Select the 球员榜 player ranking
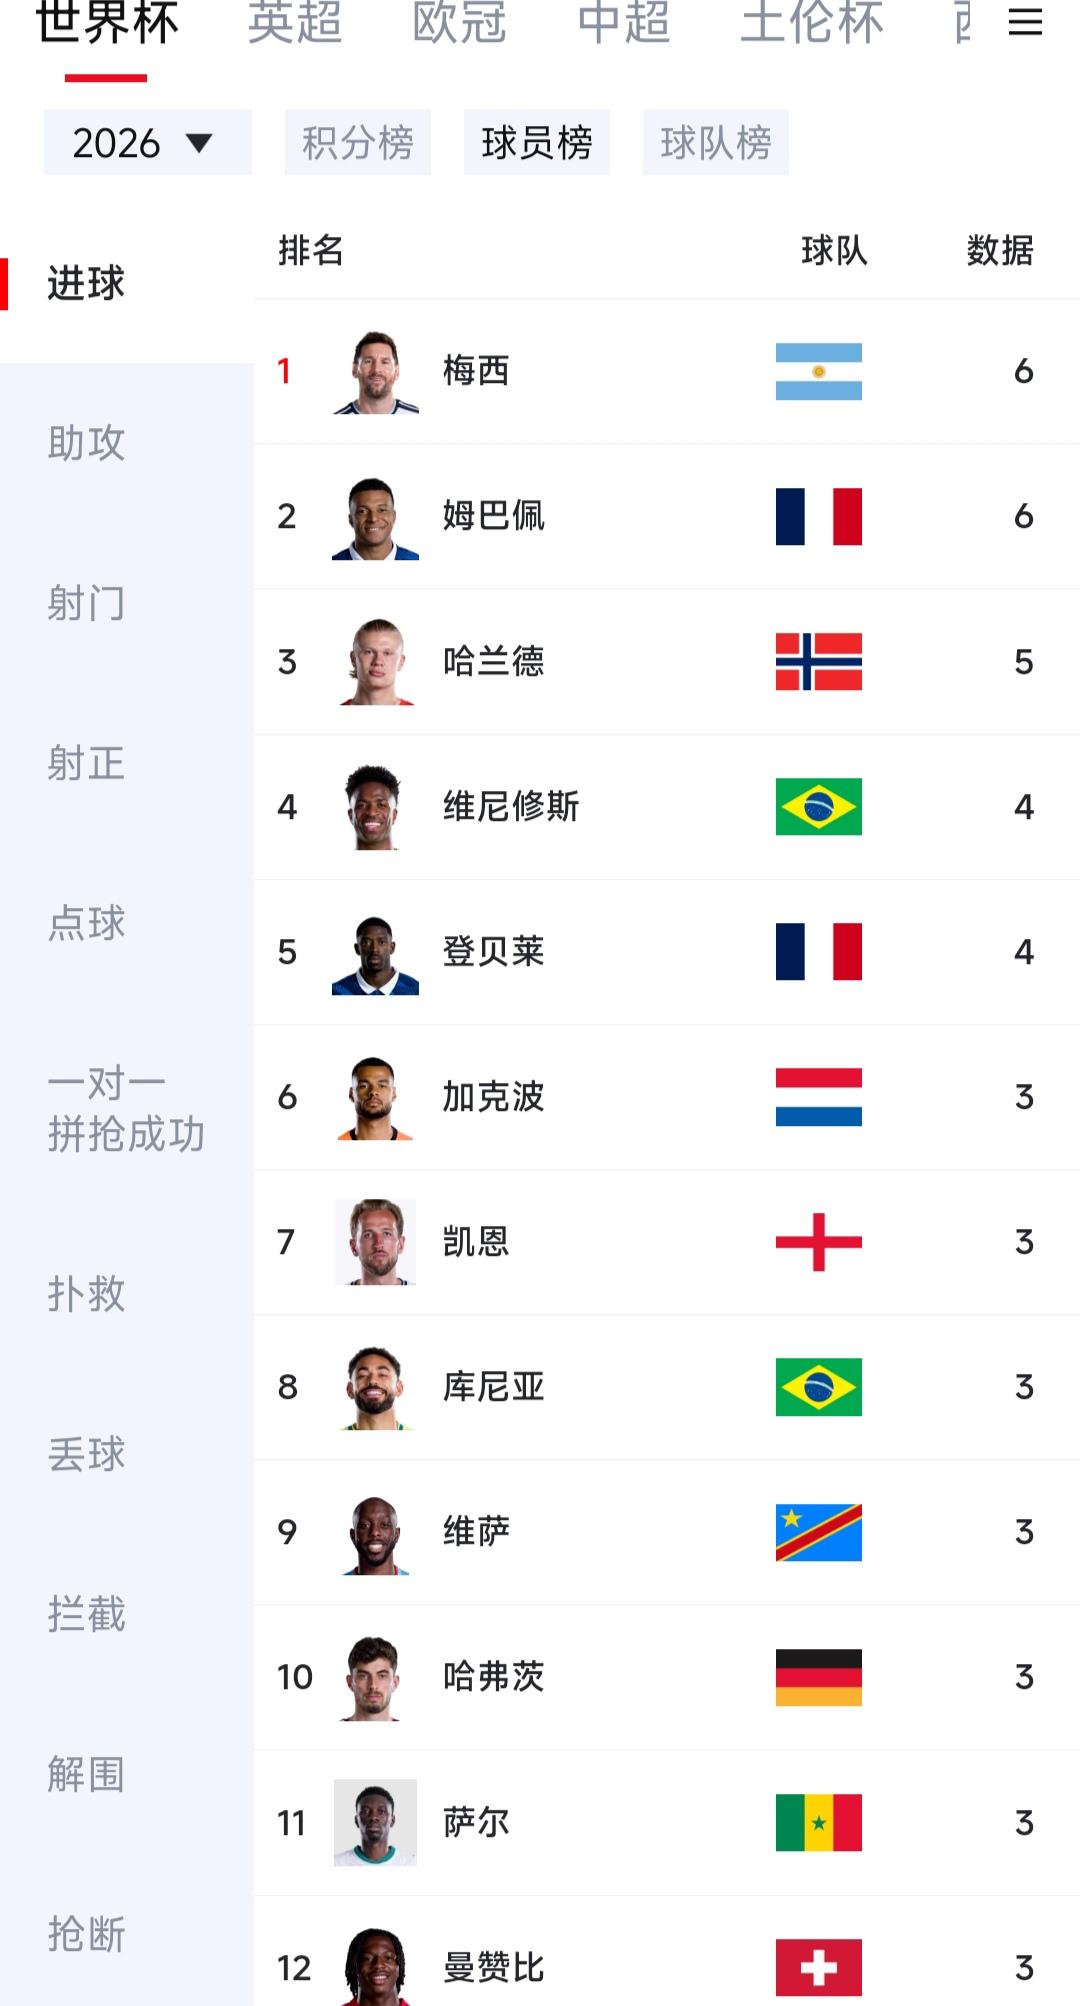This screenshot has width=1080, height=2006. pos(537,142)
